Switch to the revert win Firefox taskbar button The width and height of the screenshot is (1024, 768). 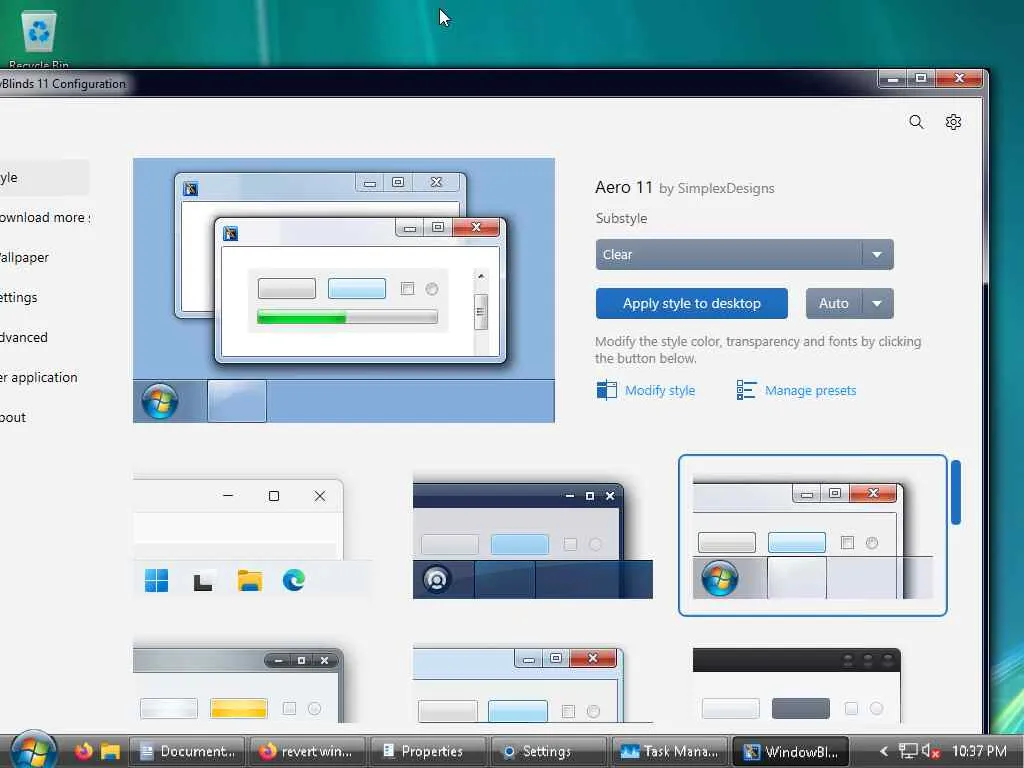(x=307, y=752)
